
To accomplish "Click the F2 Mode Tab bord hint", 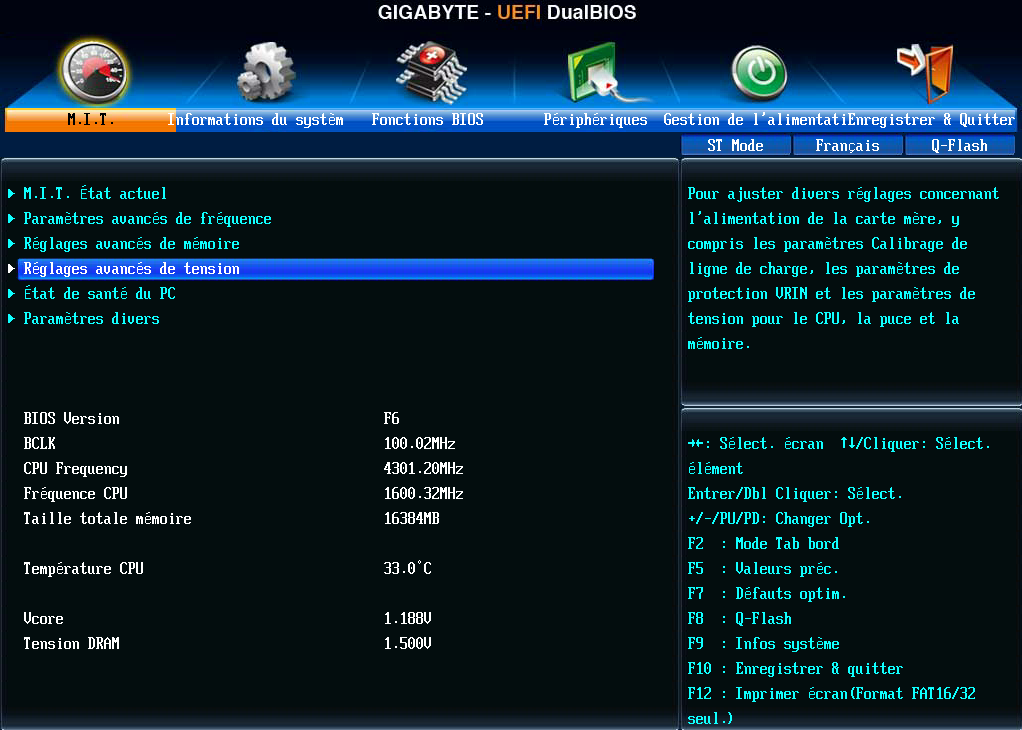I will coord(763,544).
